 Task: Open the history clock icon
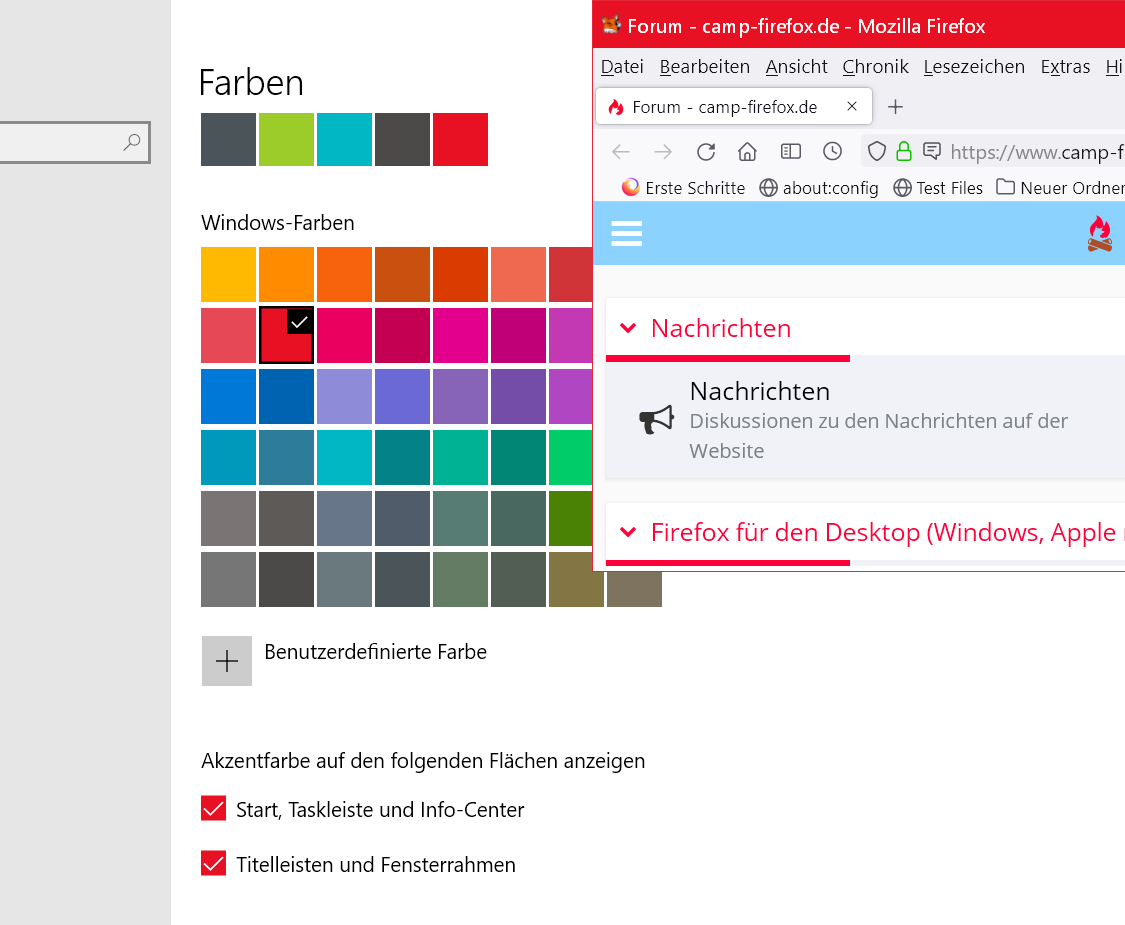pos(832,152)
